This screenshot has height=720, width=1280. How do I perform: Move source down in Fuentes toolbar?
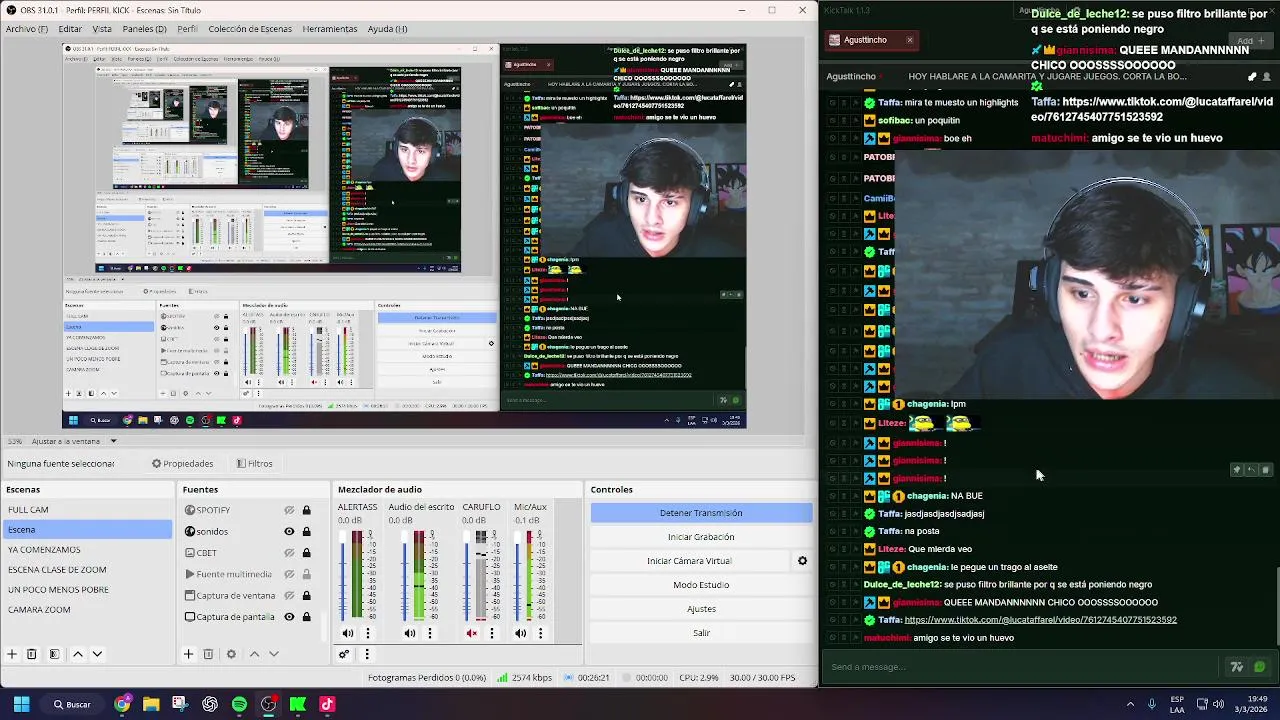point(274,654)
